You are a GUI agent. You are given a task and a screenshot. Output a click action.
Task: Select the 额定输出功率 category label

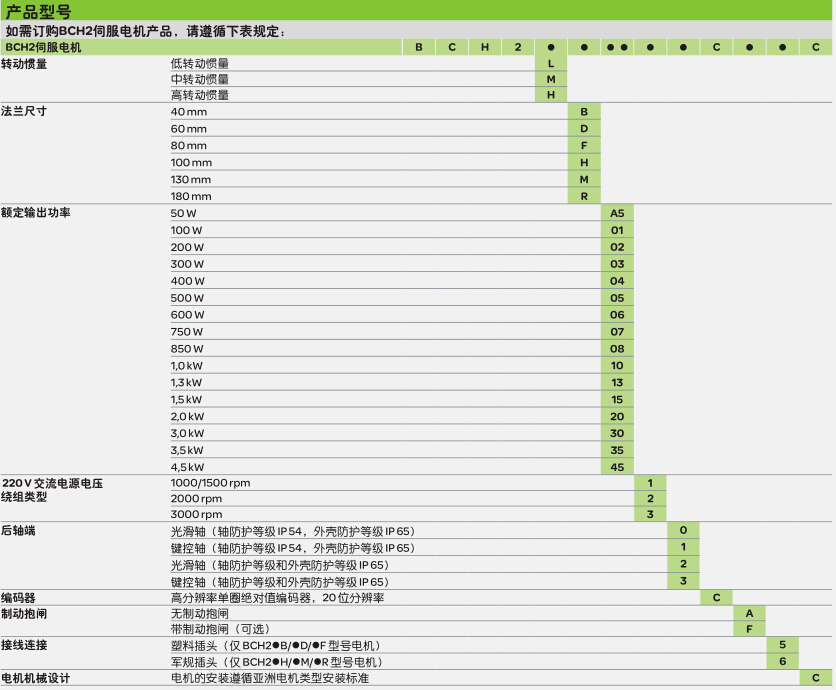36,213
